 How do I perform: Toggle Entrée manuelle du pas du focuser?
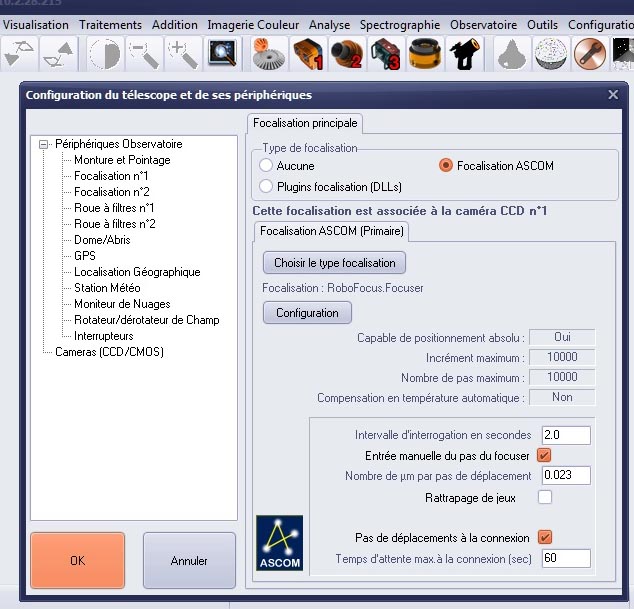point(545,455)
